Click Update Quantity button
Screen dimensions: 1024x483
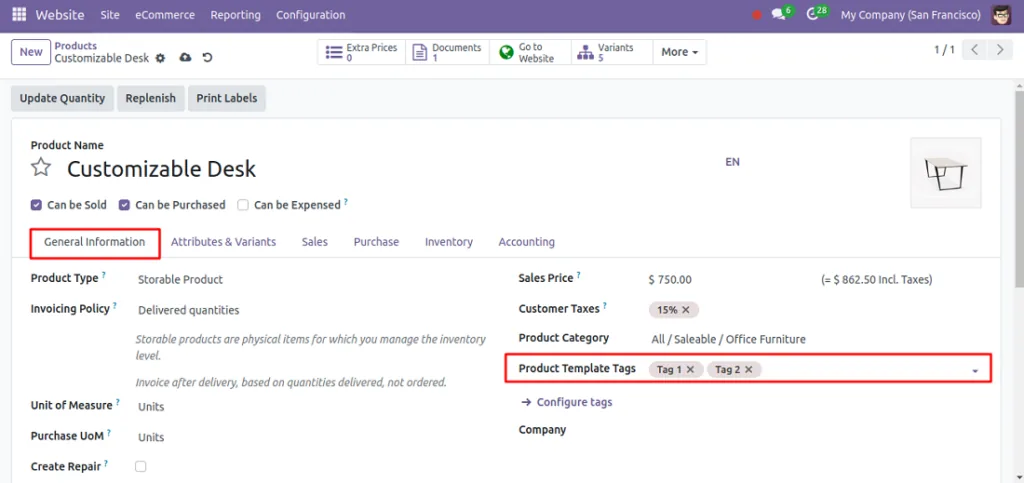[x=62, y=99]
